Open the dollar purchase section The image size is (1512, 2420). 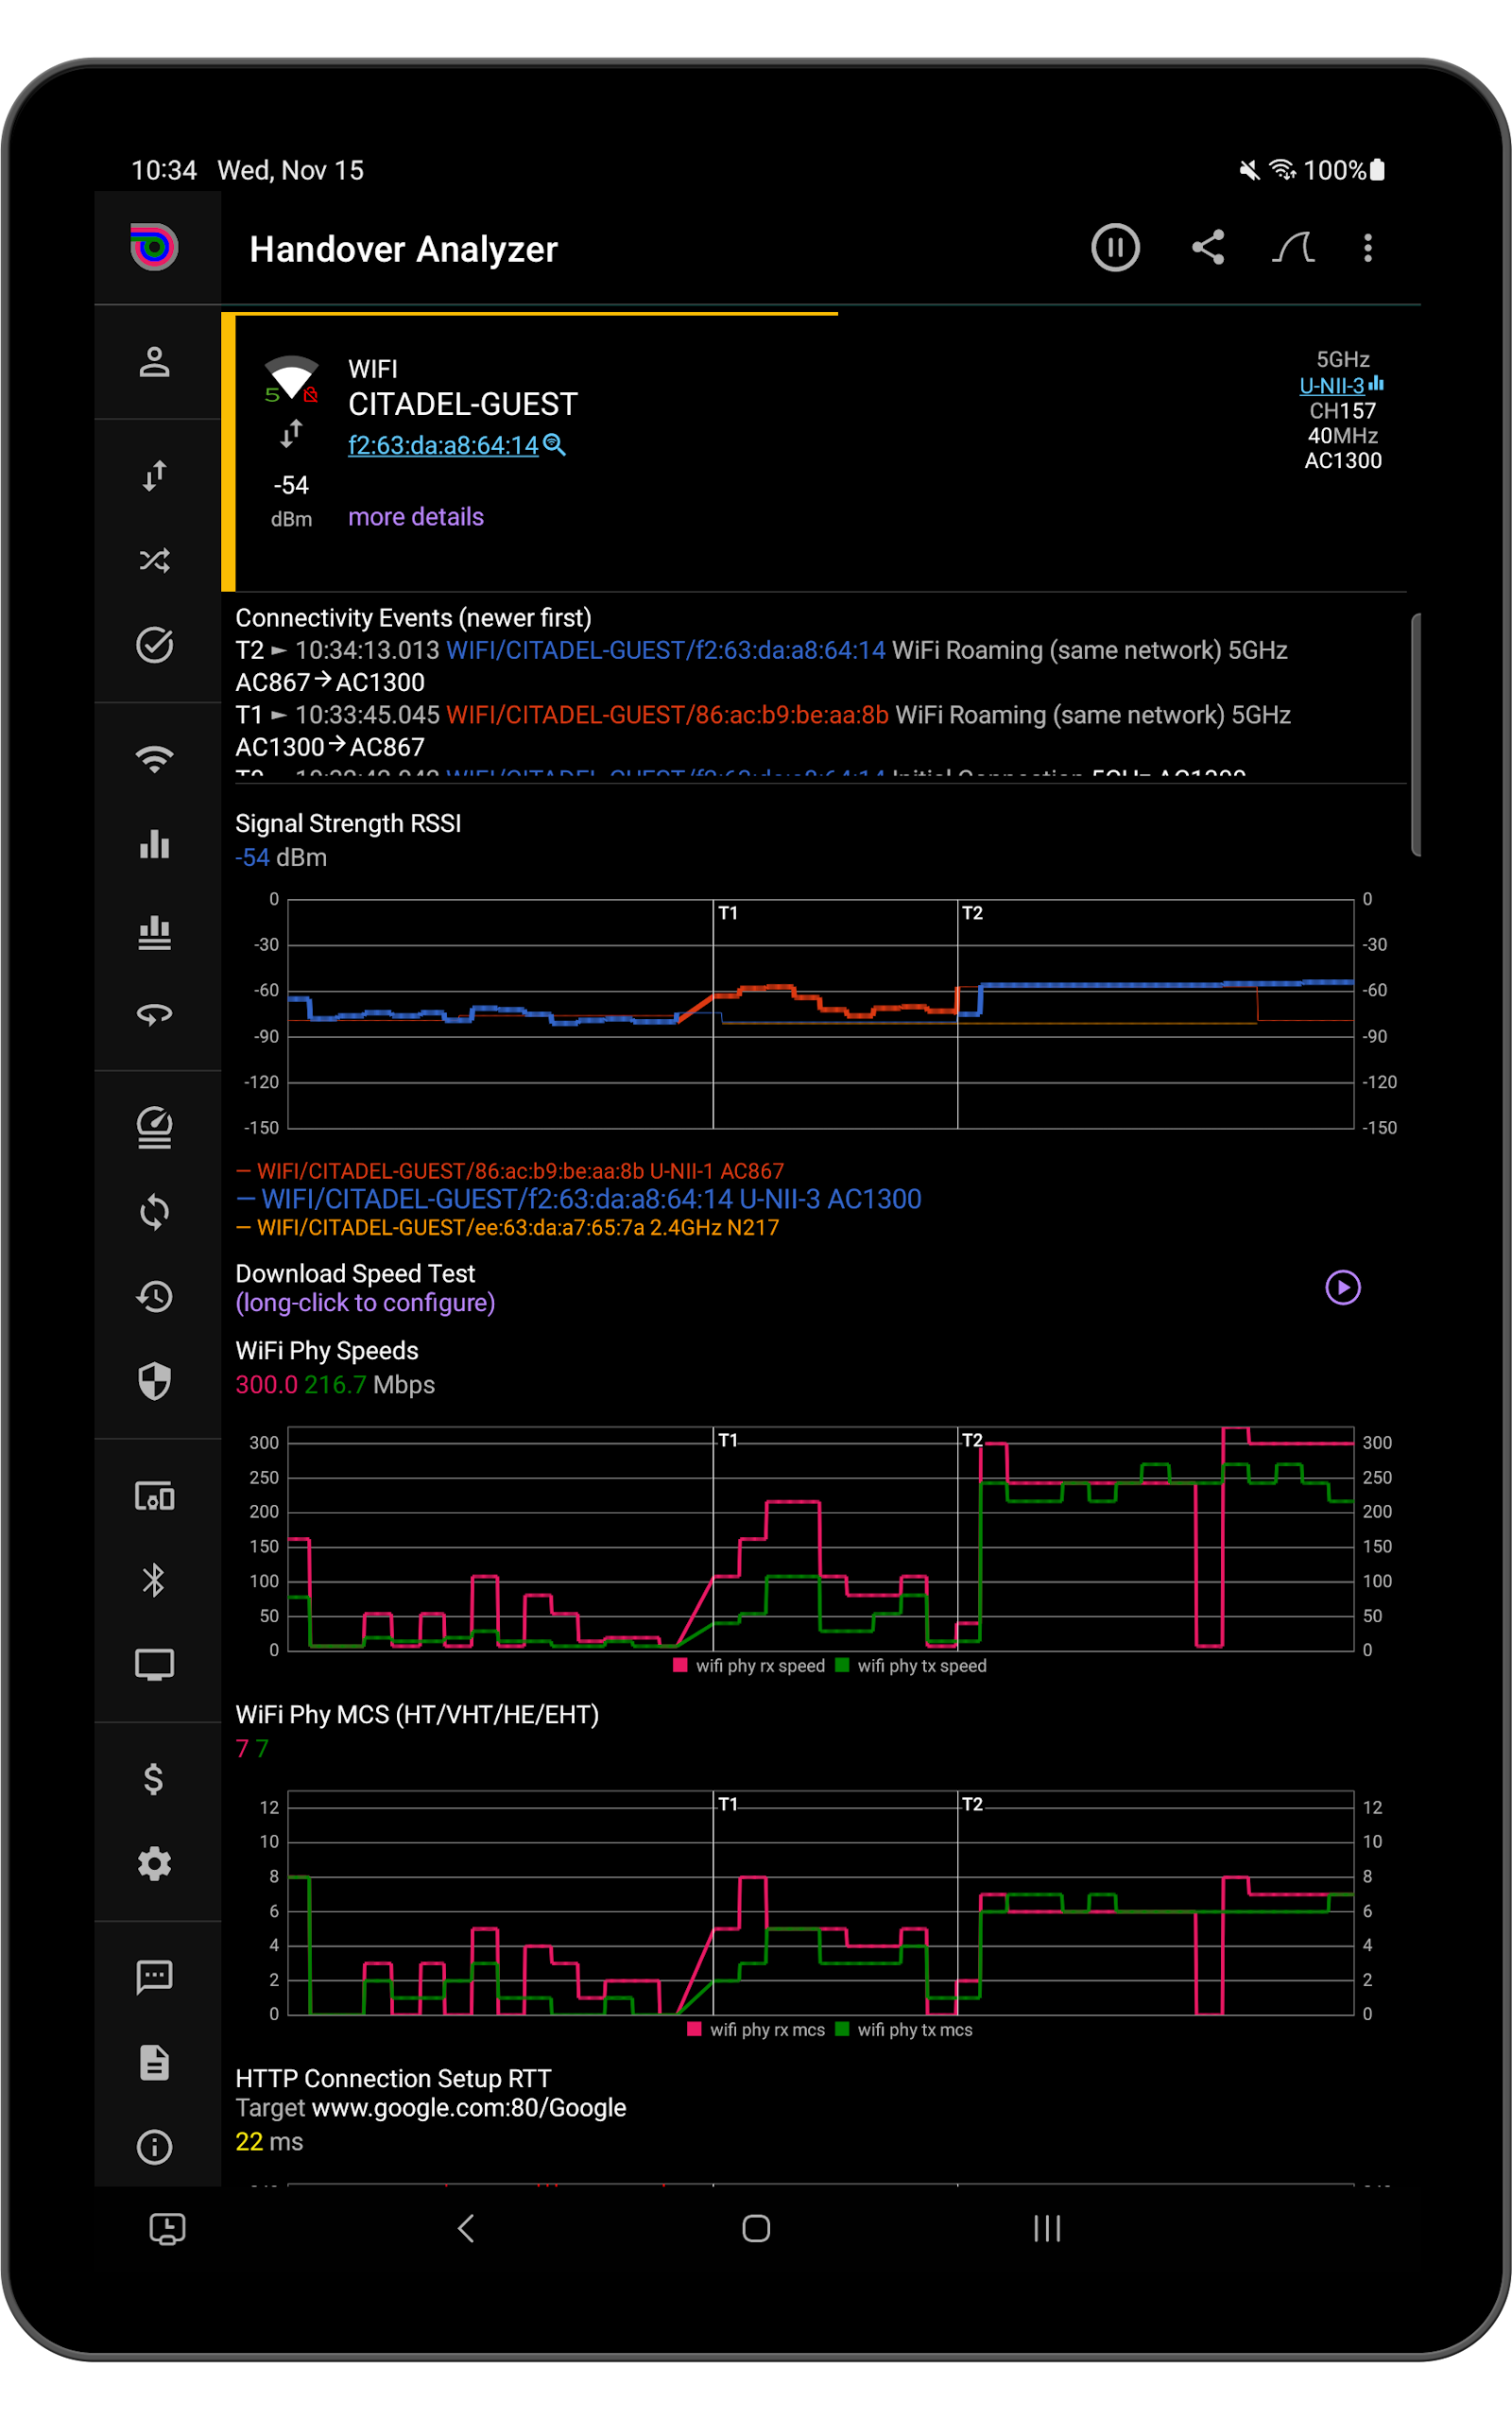pyautogui.click(x=155, y=1778)
